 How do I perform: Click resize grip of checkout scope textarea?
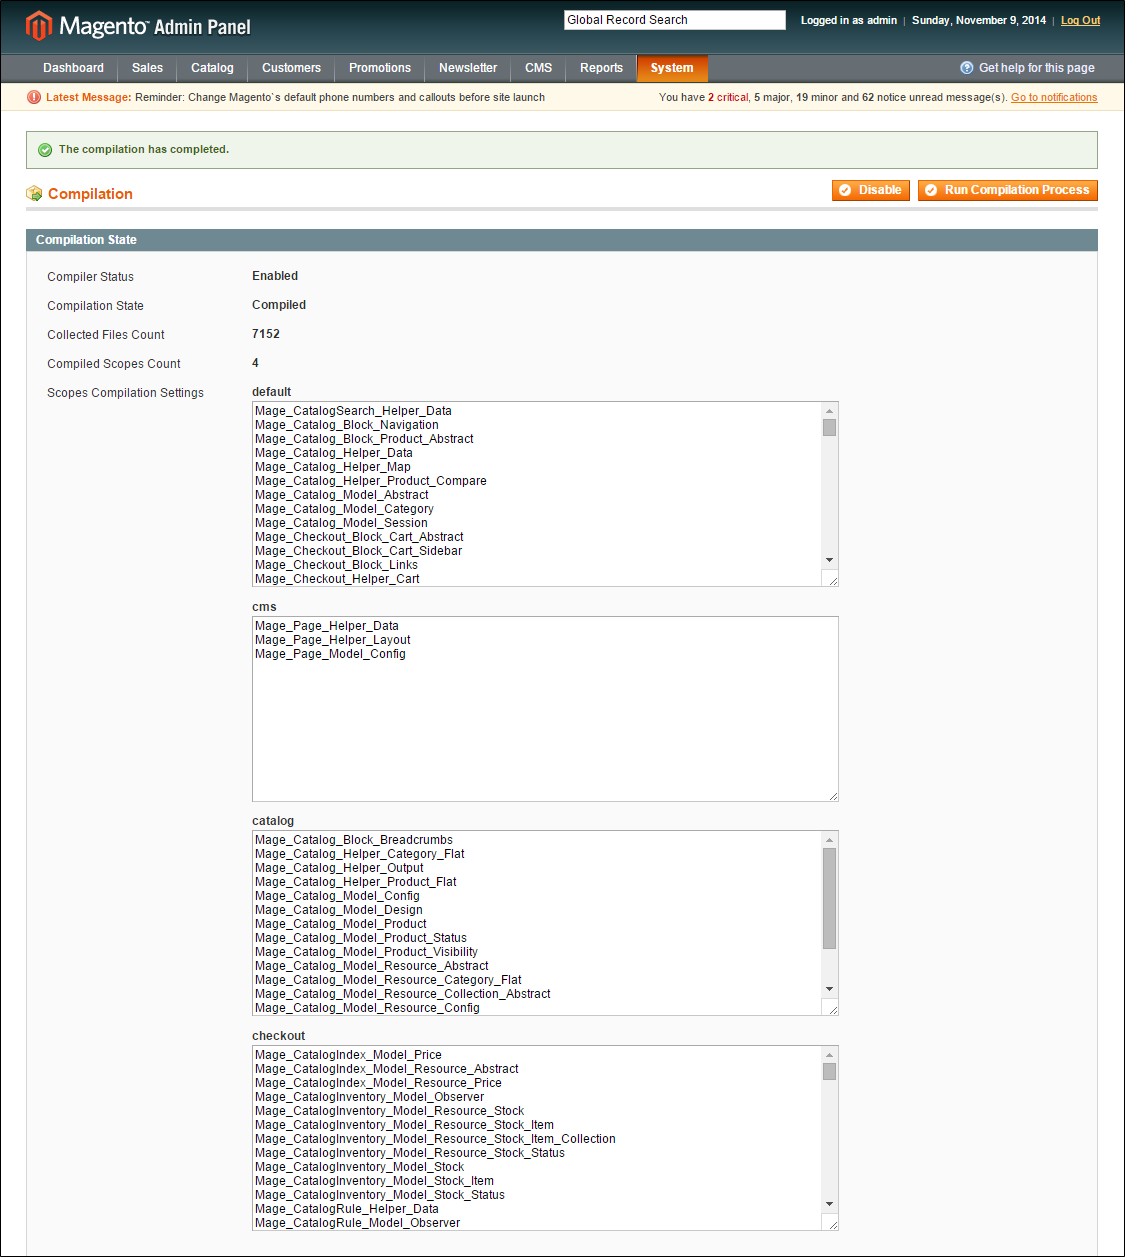click(x=832, y=1224)
